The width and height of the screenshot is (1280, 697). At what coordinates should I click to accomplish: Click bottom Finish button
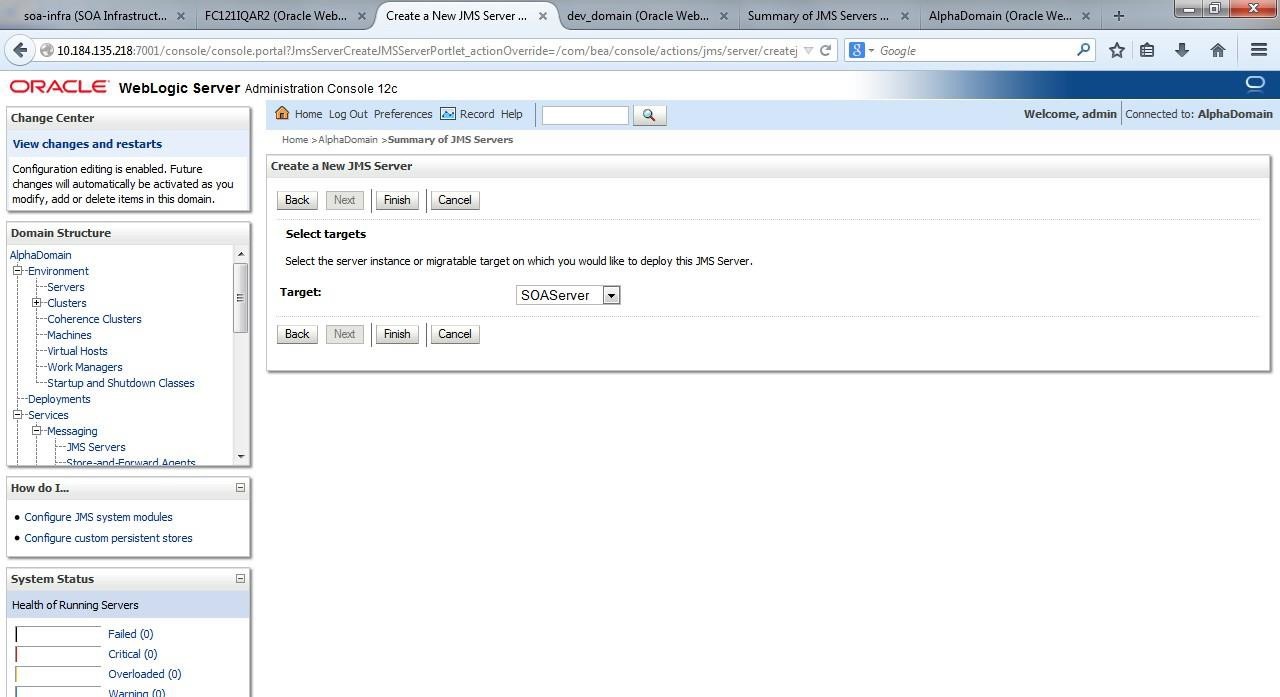pos(397,334)
